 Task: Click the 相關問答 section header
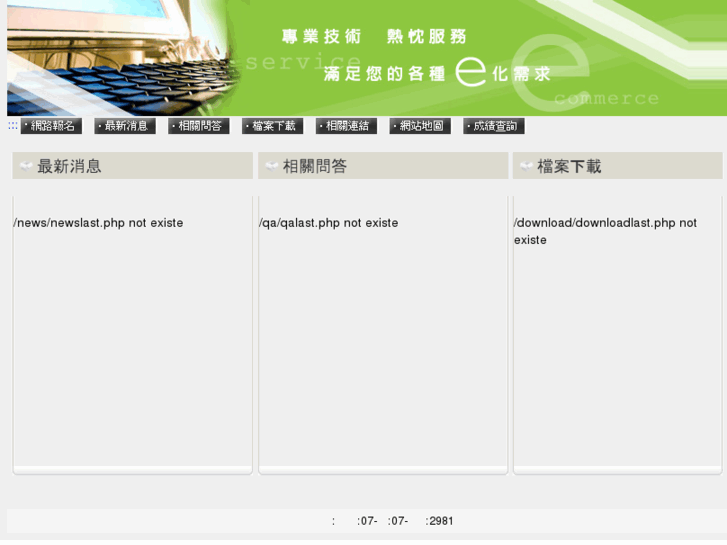tap(383, 166)
